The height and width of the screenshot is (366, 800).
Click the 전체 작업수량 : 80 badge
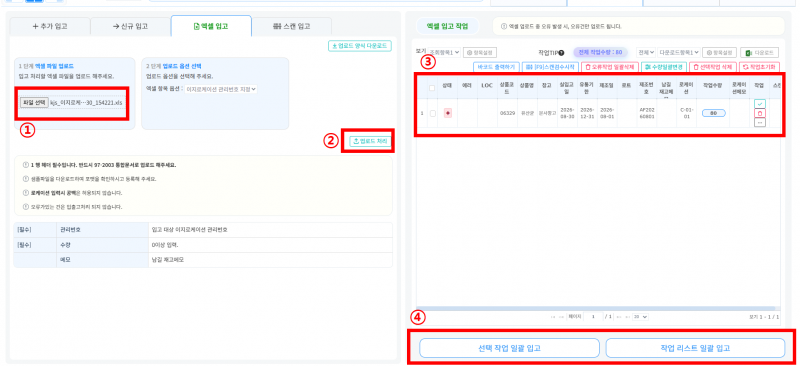coord(601,52)
